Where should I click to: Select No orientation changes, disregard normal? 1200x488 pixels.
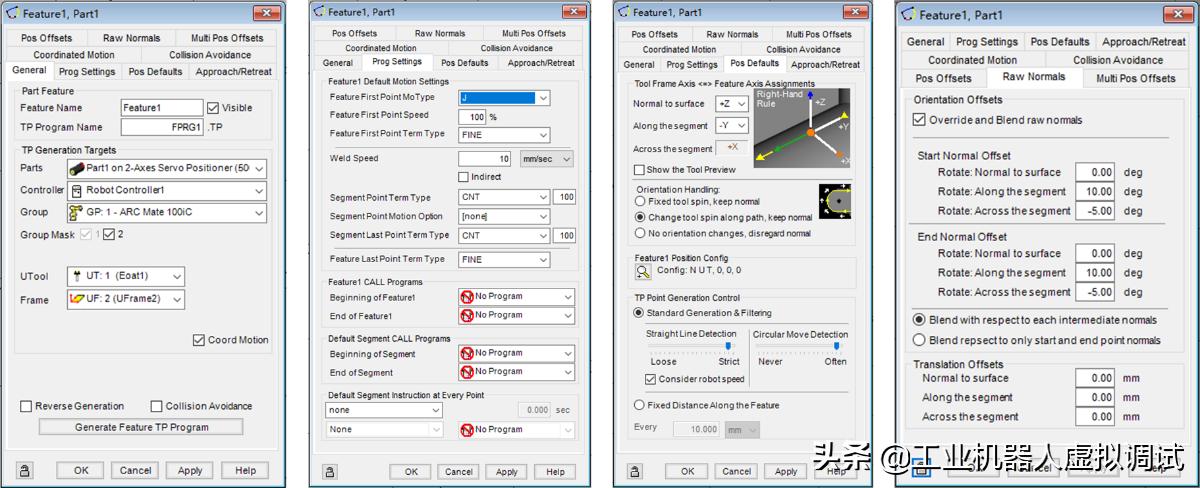pos(640,233)
